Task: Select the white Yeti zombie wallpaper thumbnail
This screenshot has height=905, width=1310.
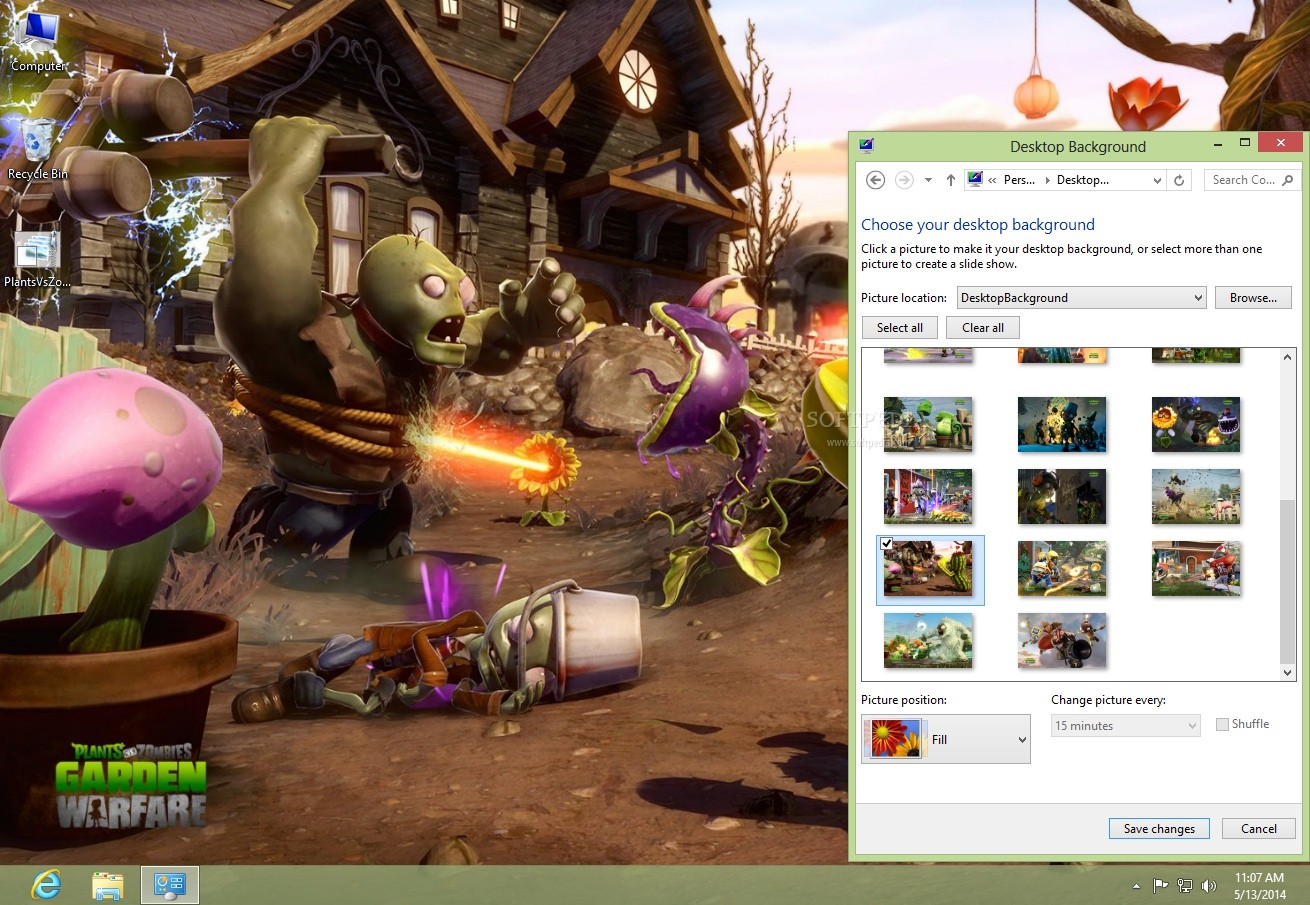Action: (928, 640)
